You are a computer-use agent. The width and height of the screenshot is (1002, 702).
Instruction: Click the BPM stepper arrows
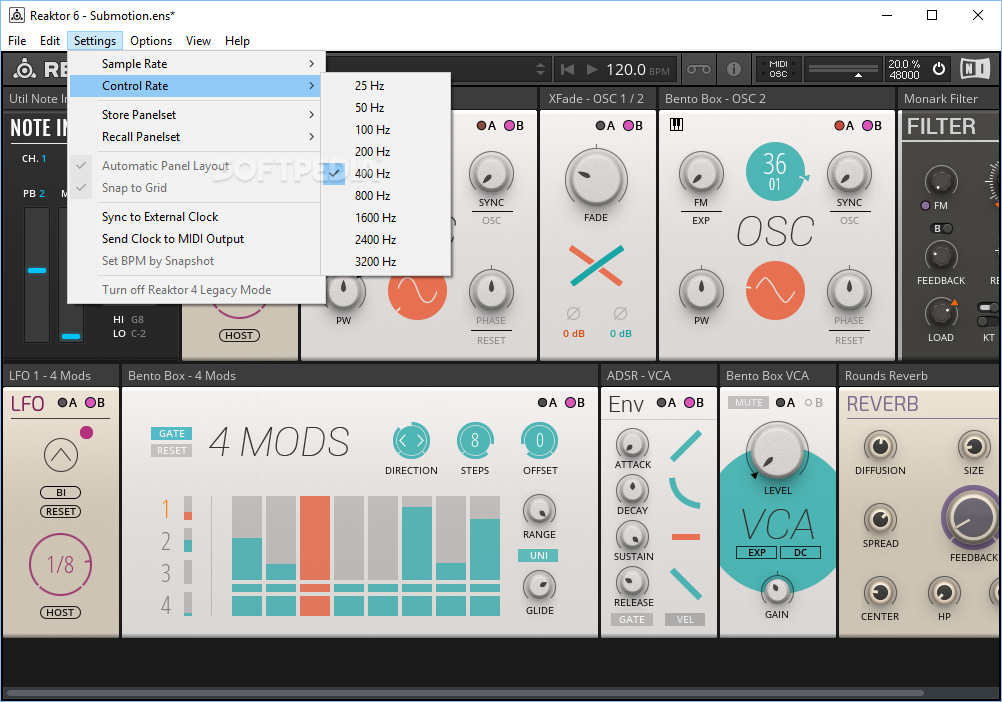(541, 69)
